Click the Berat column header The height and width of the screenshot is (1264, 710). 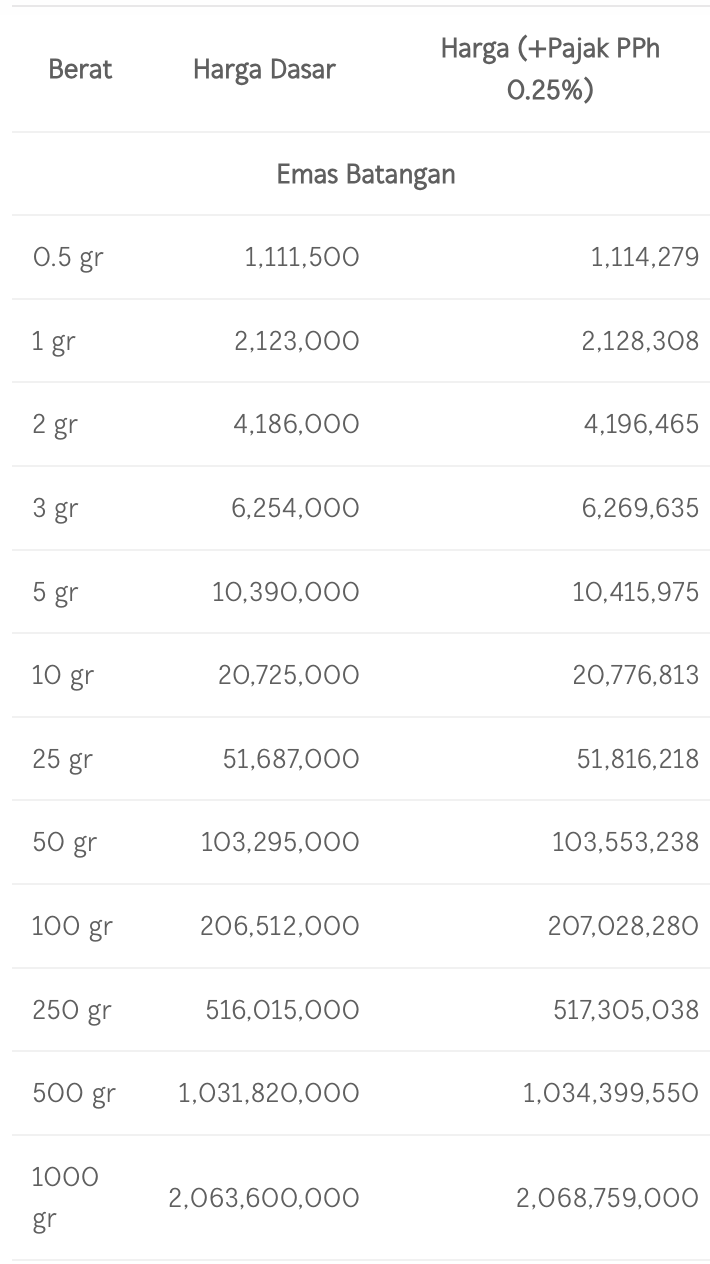click(80, 69)
